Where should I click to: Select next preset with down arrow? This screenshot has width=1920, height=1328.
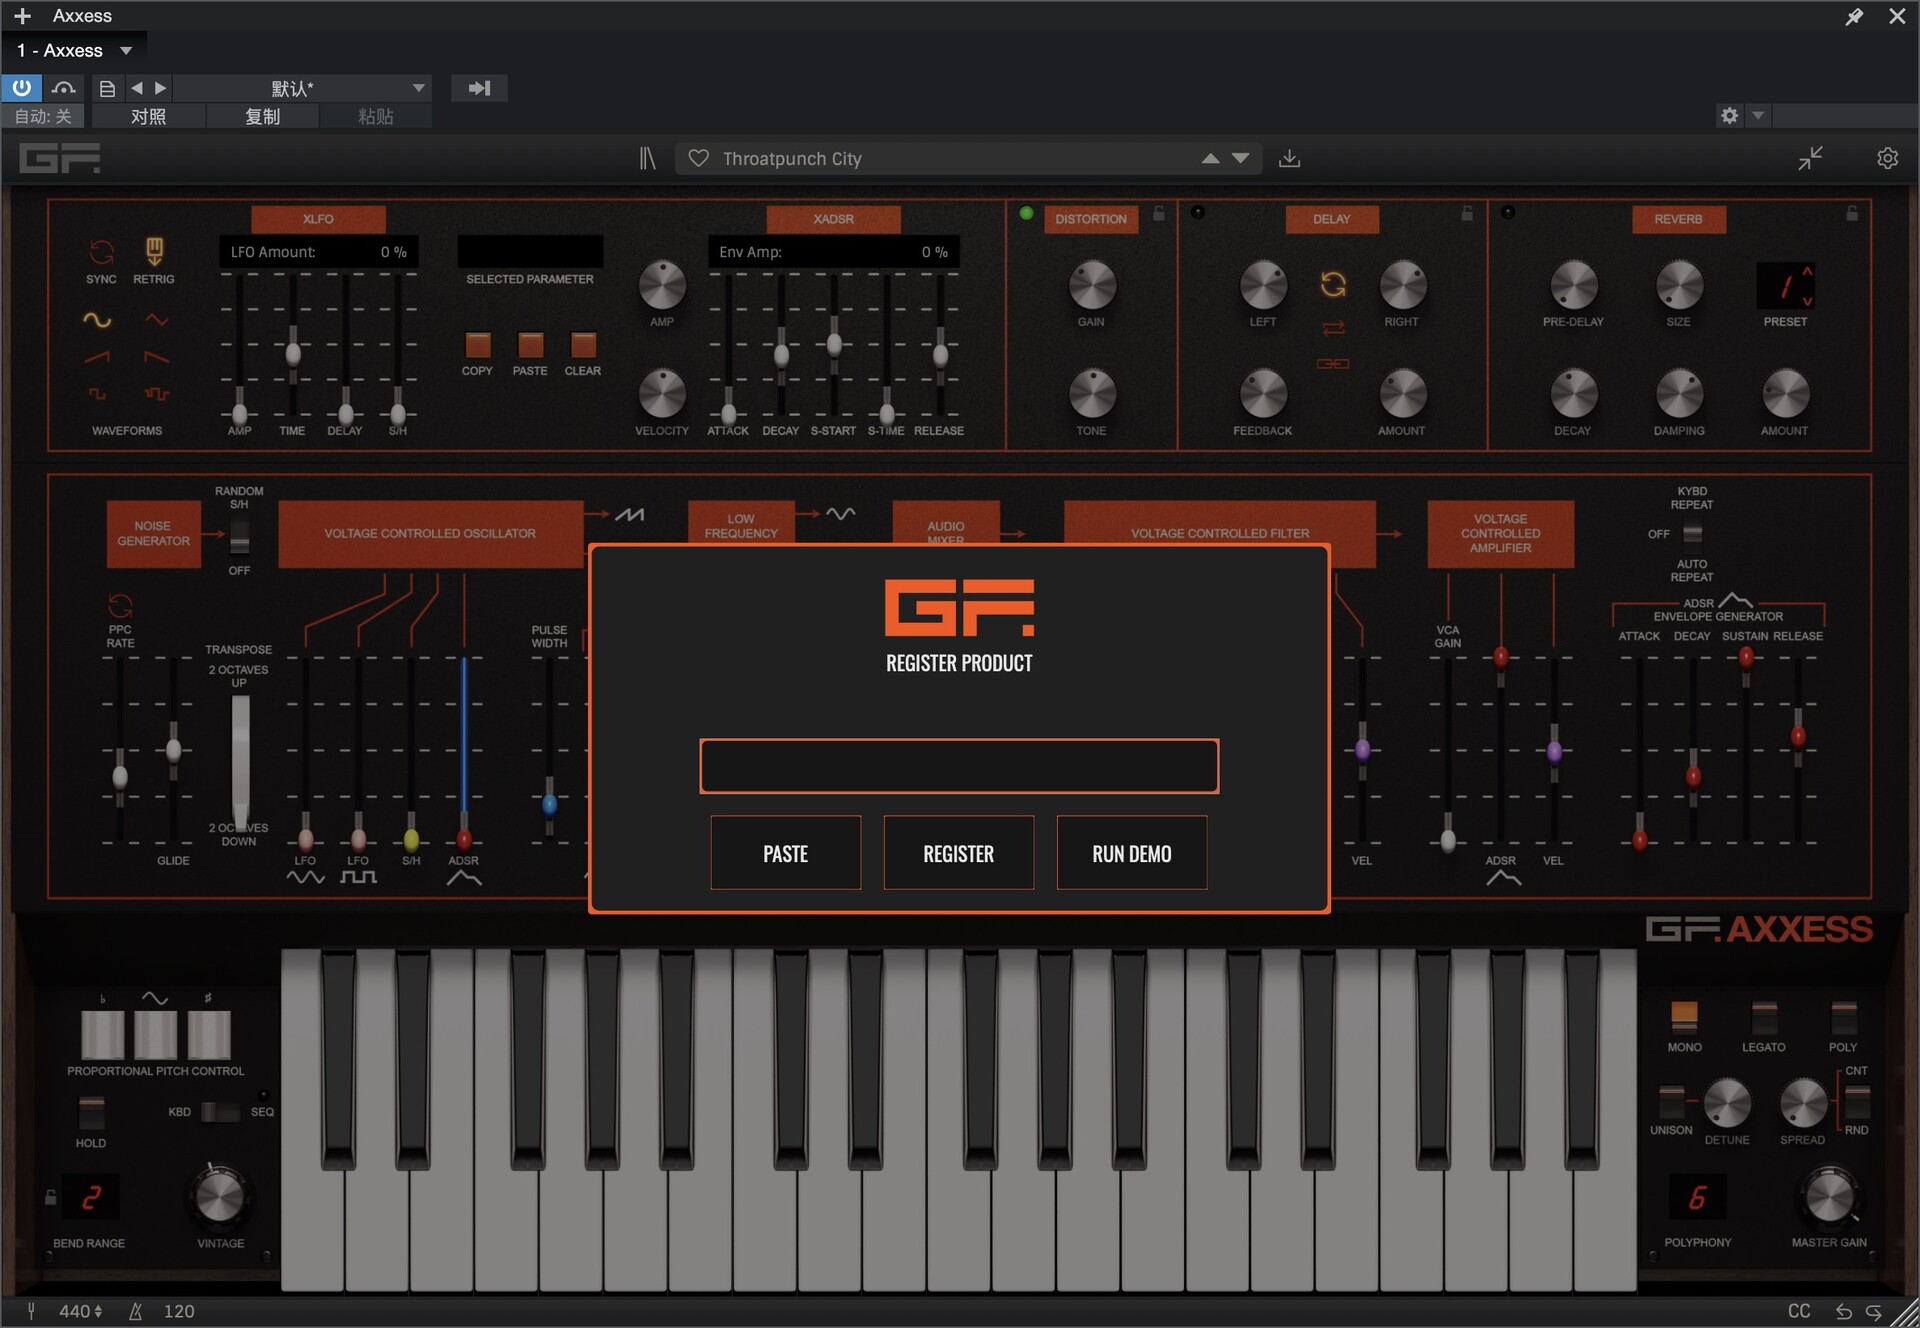point(1241,158)
